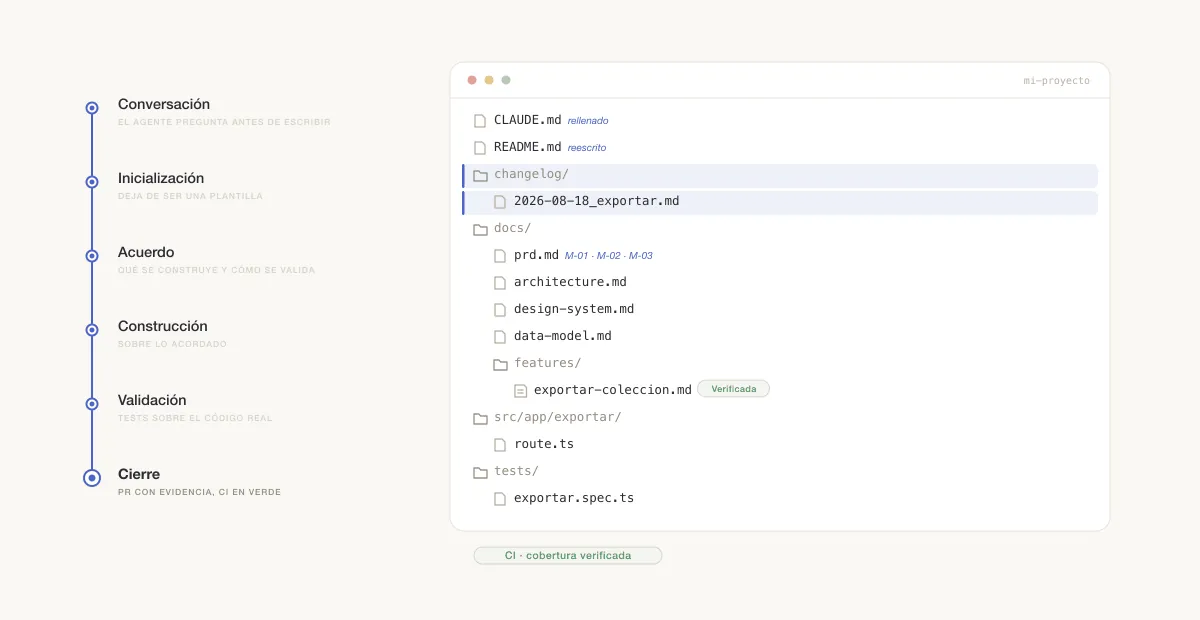This screenshot has width=1200, height=620.
Task: Click the file icon for 2026-08-18_exportar.md
Action: click(x=500, y=201)
